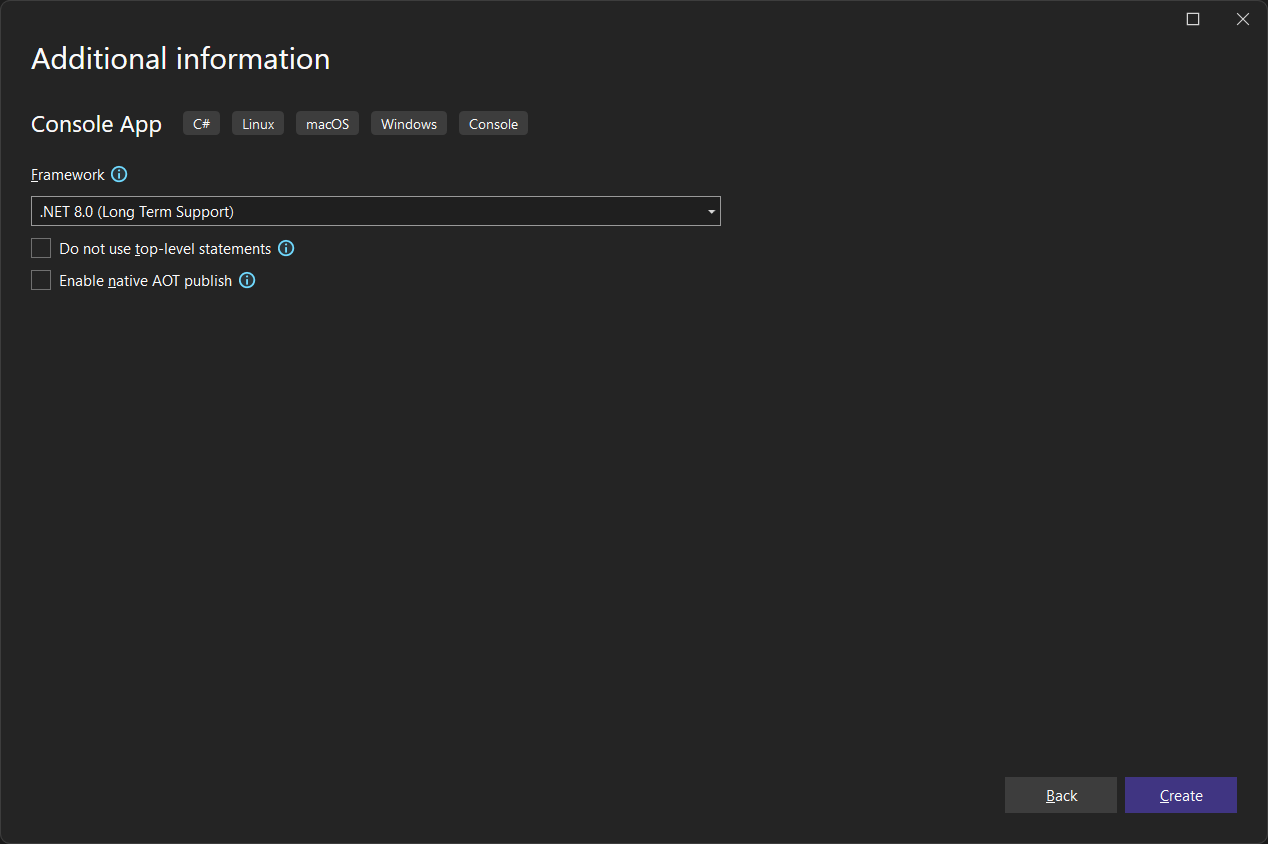Click the info icon beside Framework label
Viewport: 1268px width, 844px height.
119,174
